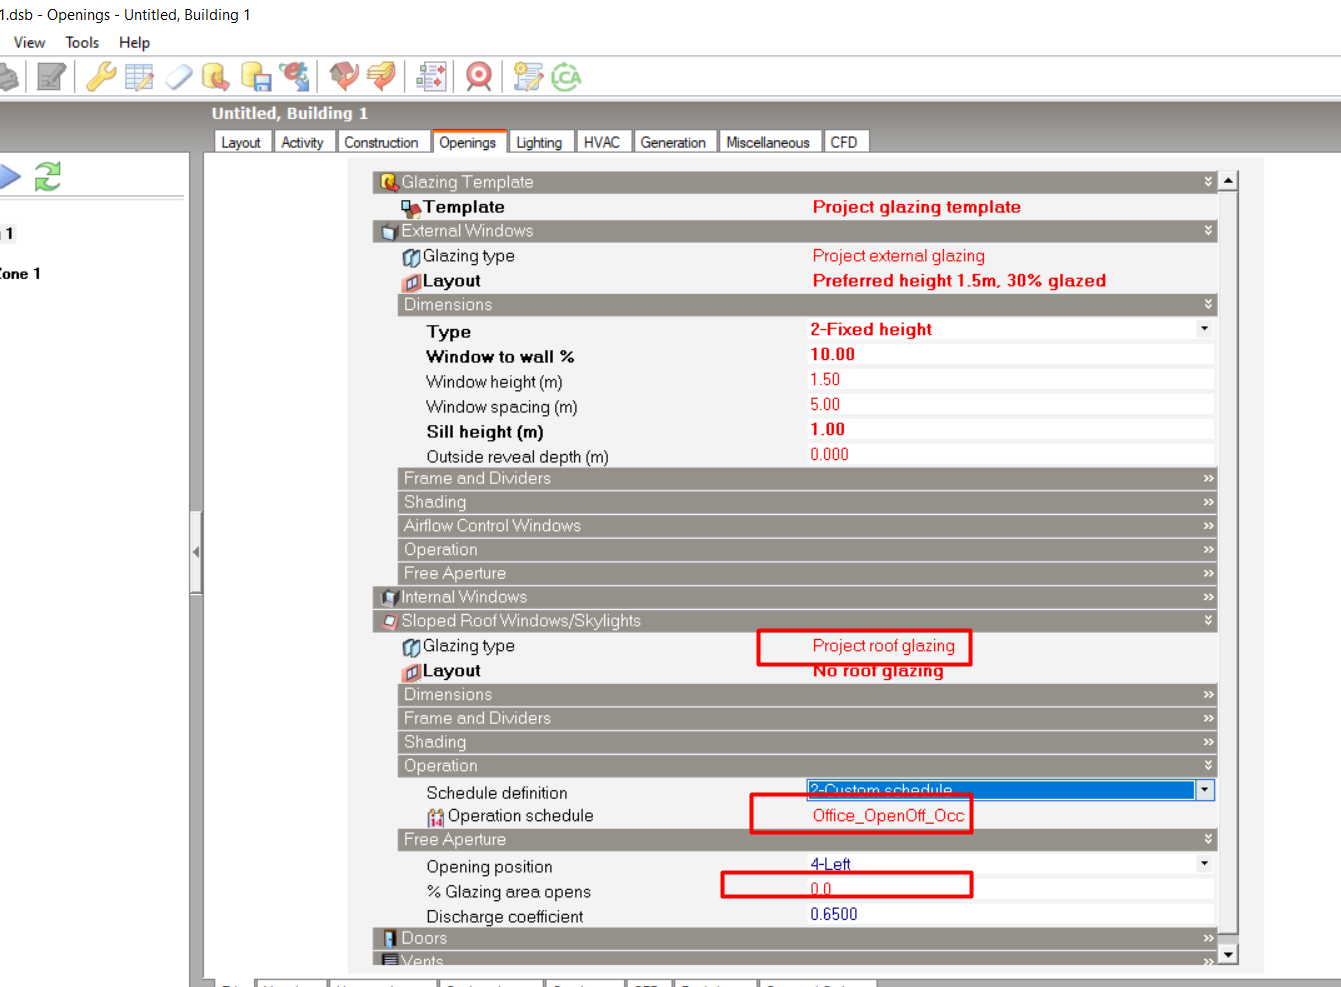Click the Glazing Template section icon

tap(389, 182)
